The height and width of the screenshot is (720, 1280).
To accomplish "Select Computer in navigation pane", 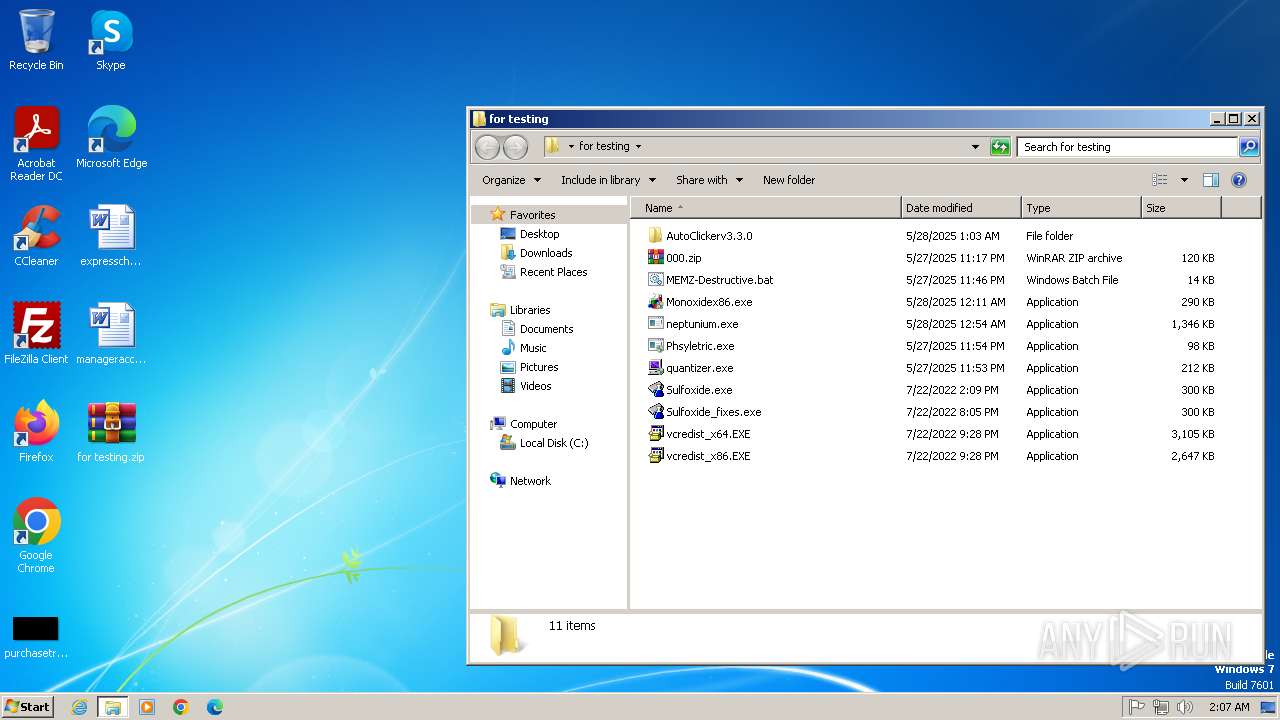I will [523, 424].
